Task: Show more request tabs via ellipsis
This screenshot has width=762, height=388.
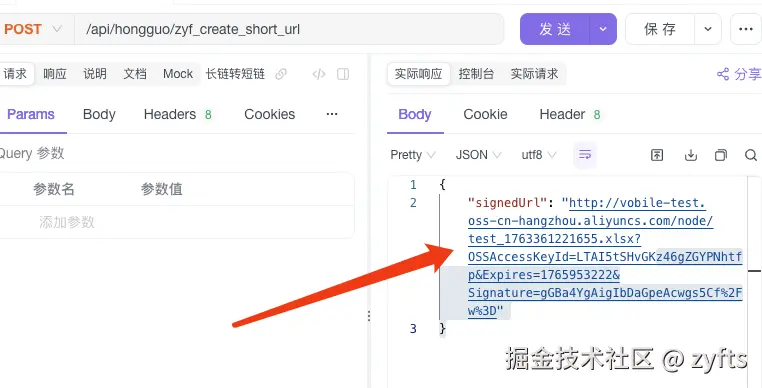Action: (332, 114)
